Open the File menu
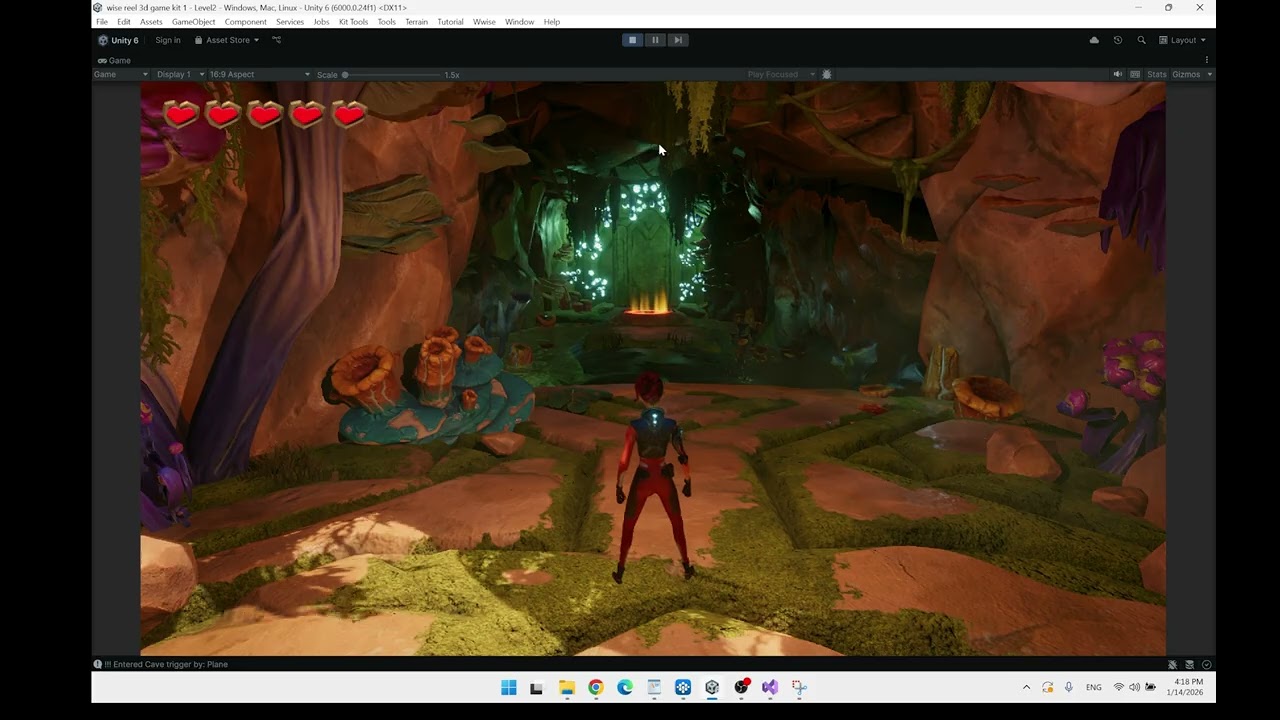This screenshot has height=720, width=1280. coord(102,22)
